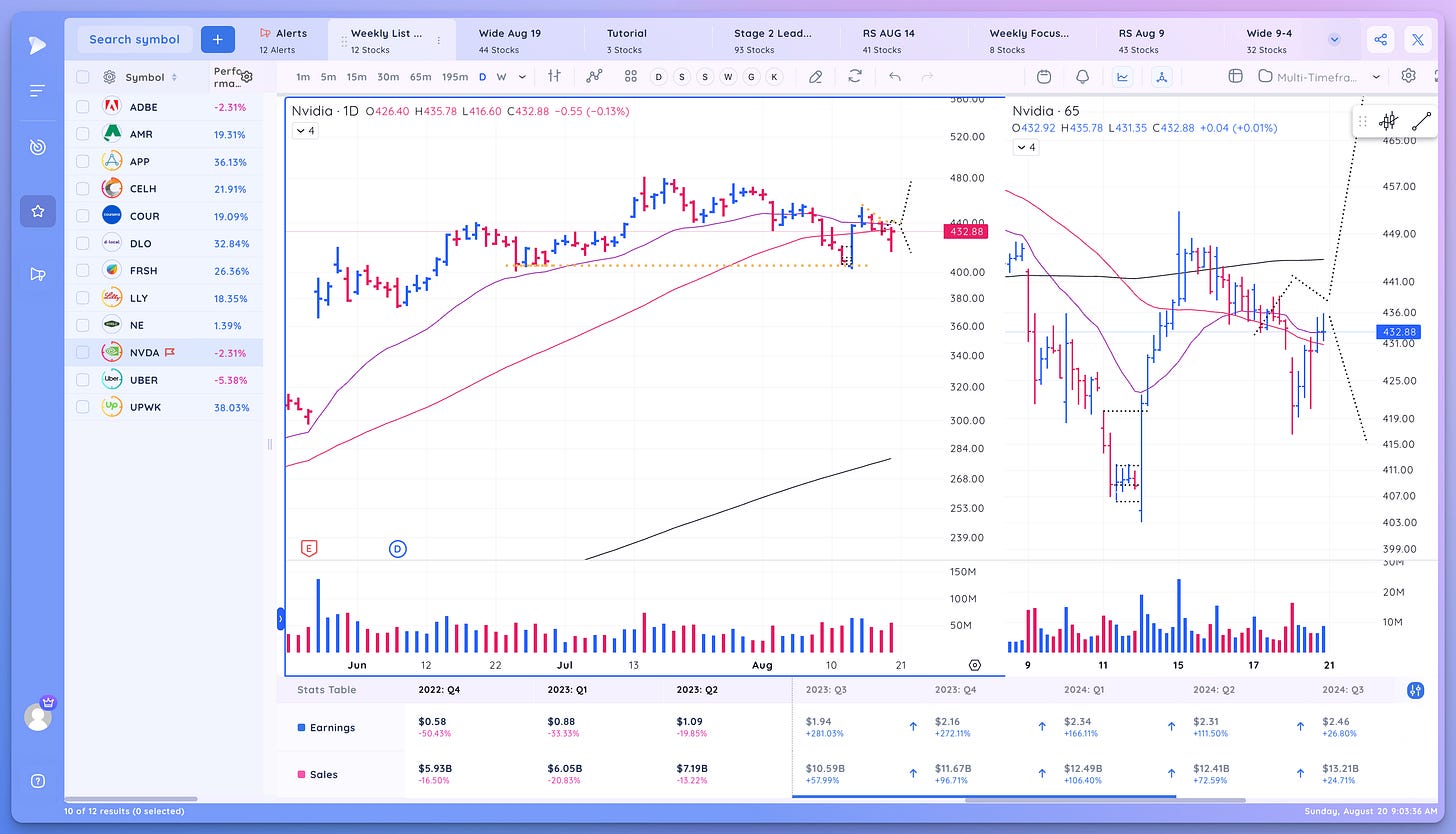Click the X Twitter share button
Screen dimensions: 1456x834
(1418, 39)
